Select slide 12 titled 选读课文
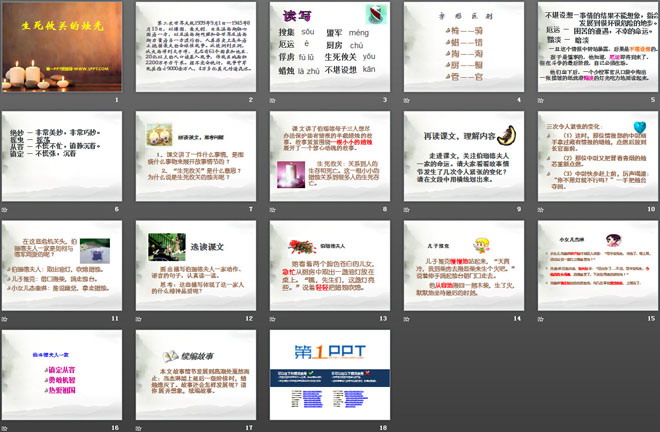This screenshot has height=432, width=660. (x=196, y=266)
